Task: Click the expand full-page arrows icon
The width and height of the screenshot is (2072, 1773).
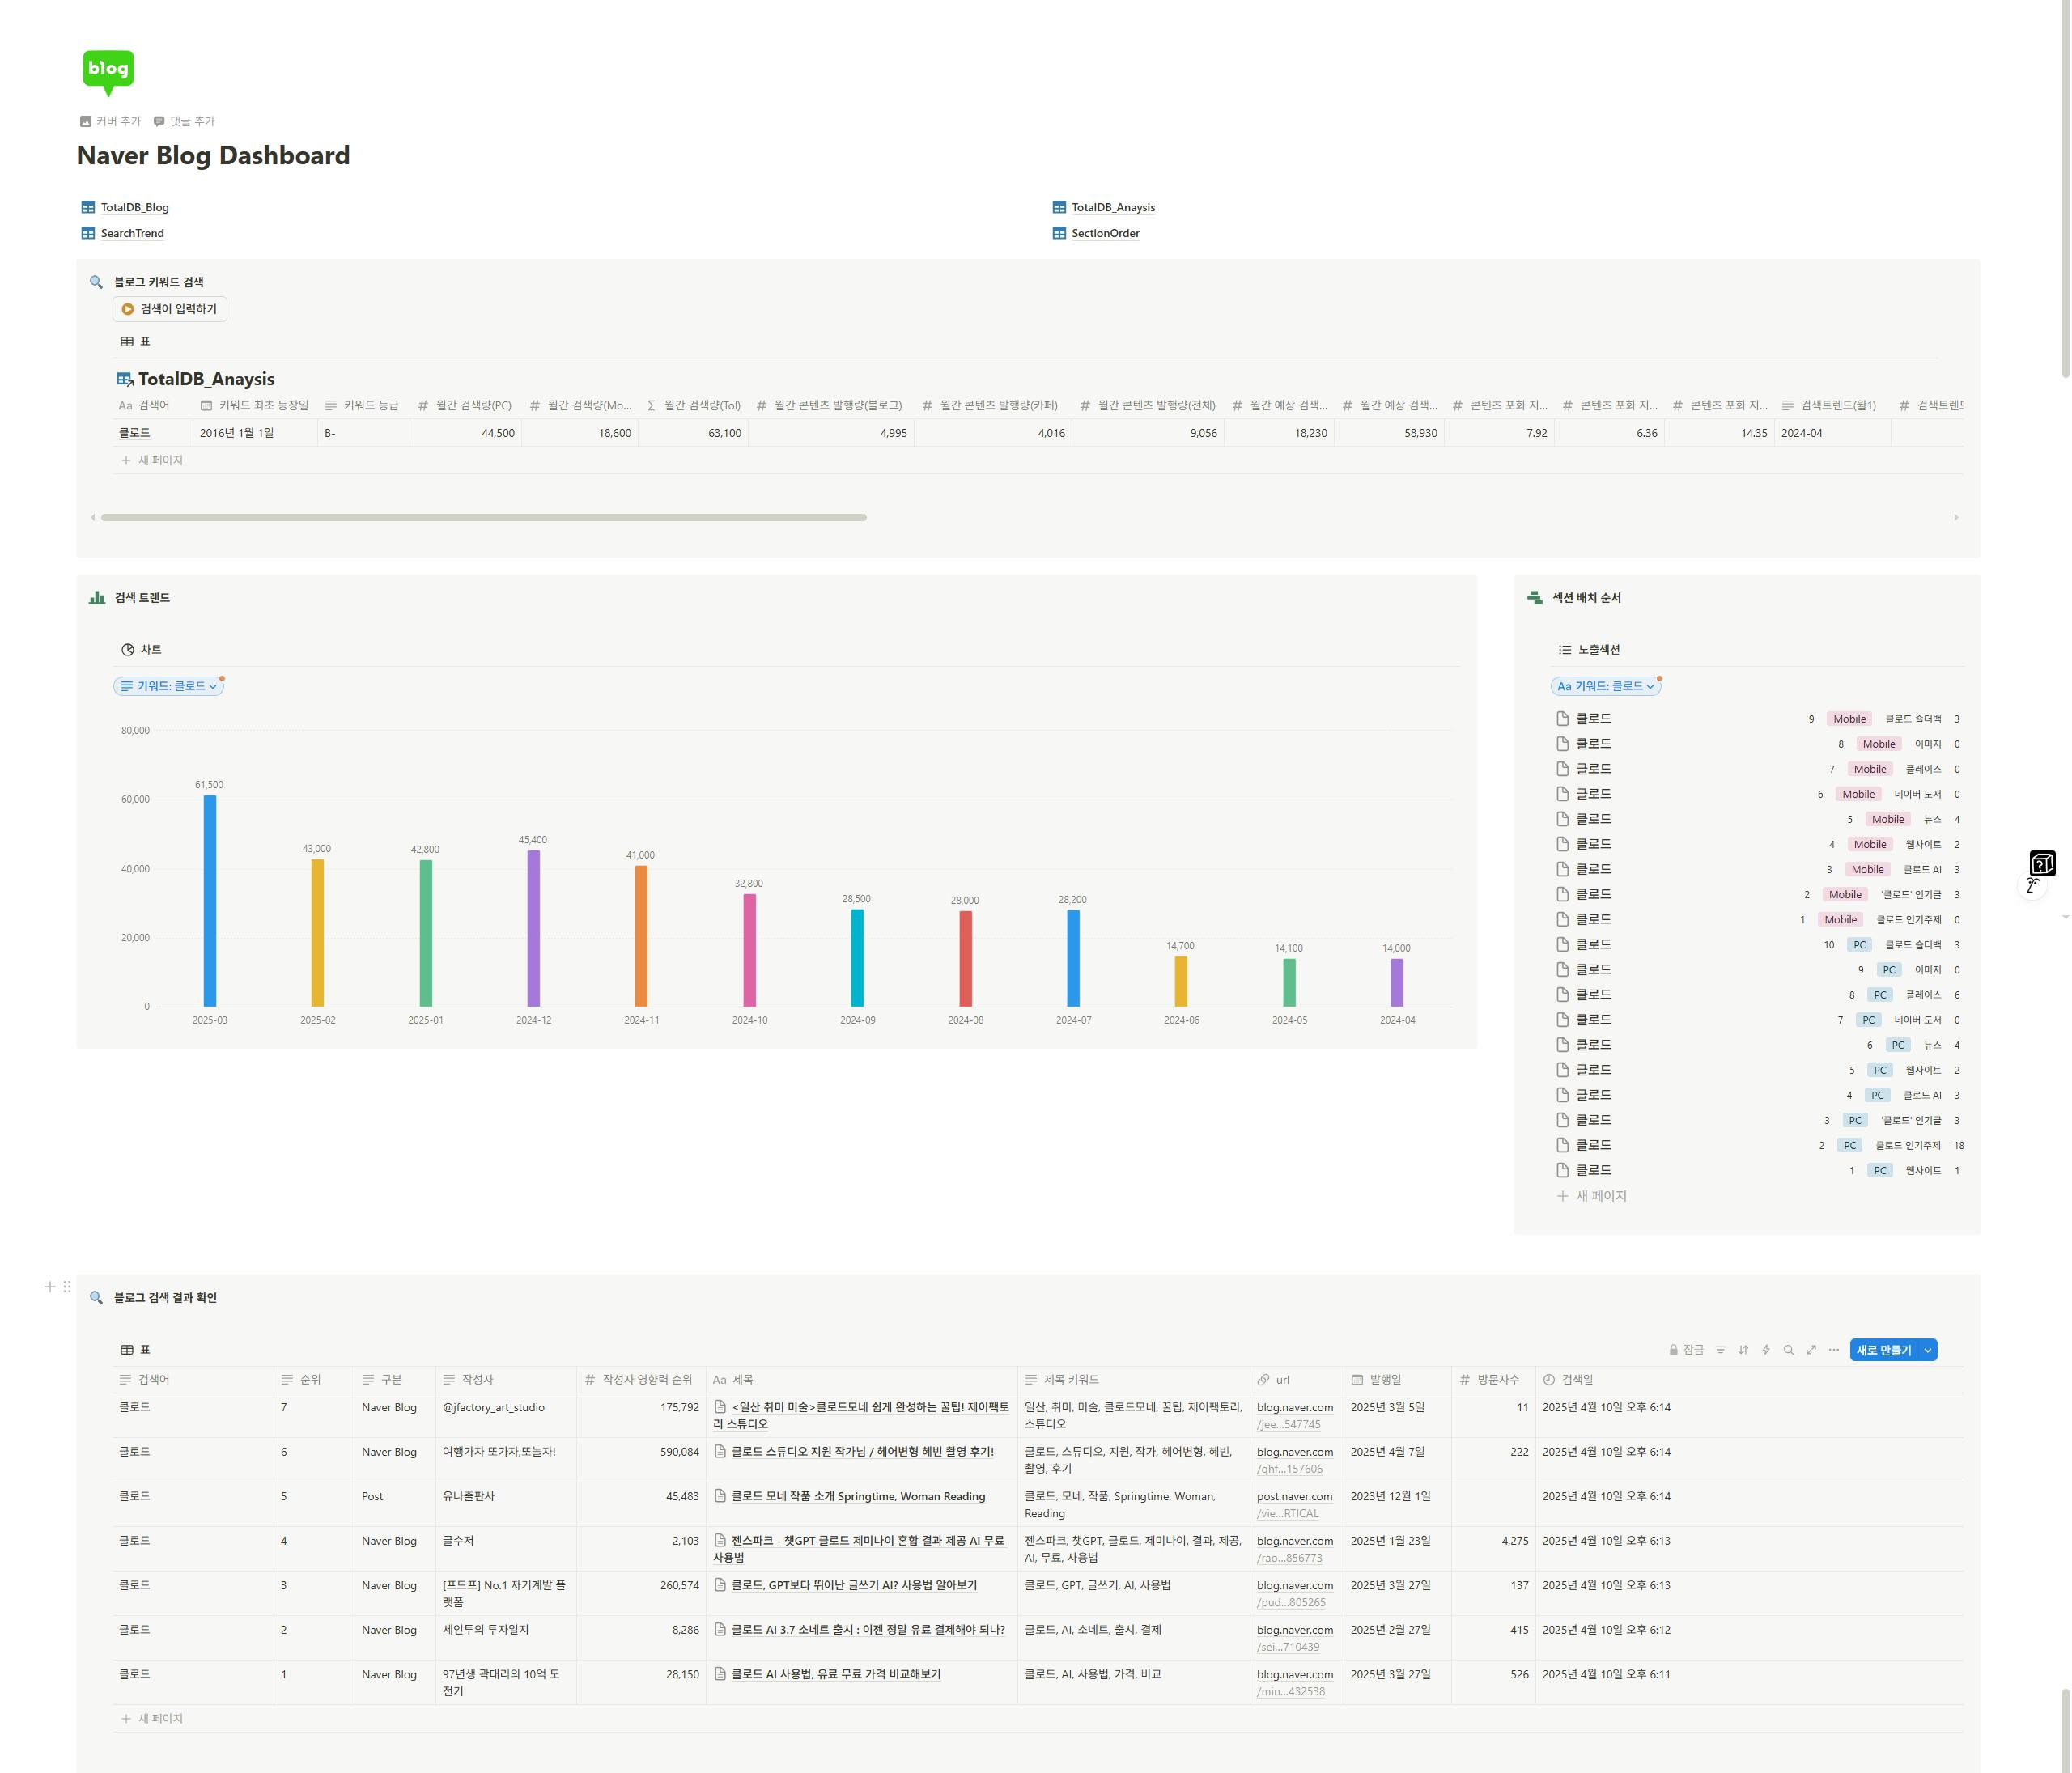Action: point(1811,1350)
